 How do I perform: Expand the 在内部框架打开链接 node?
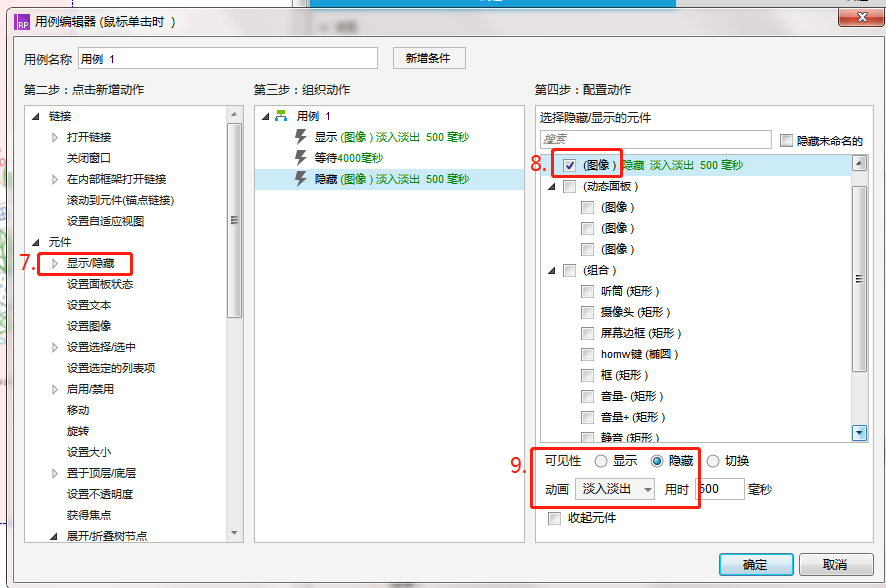(55, 180)
